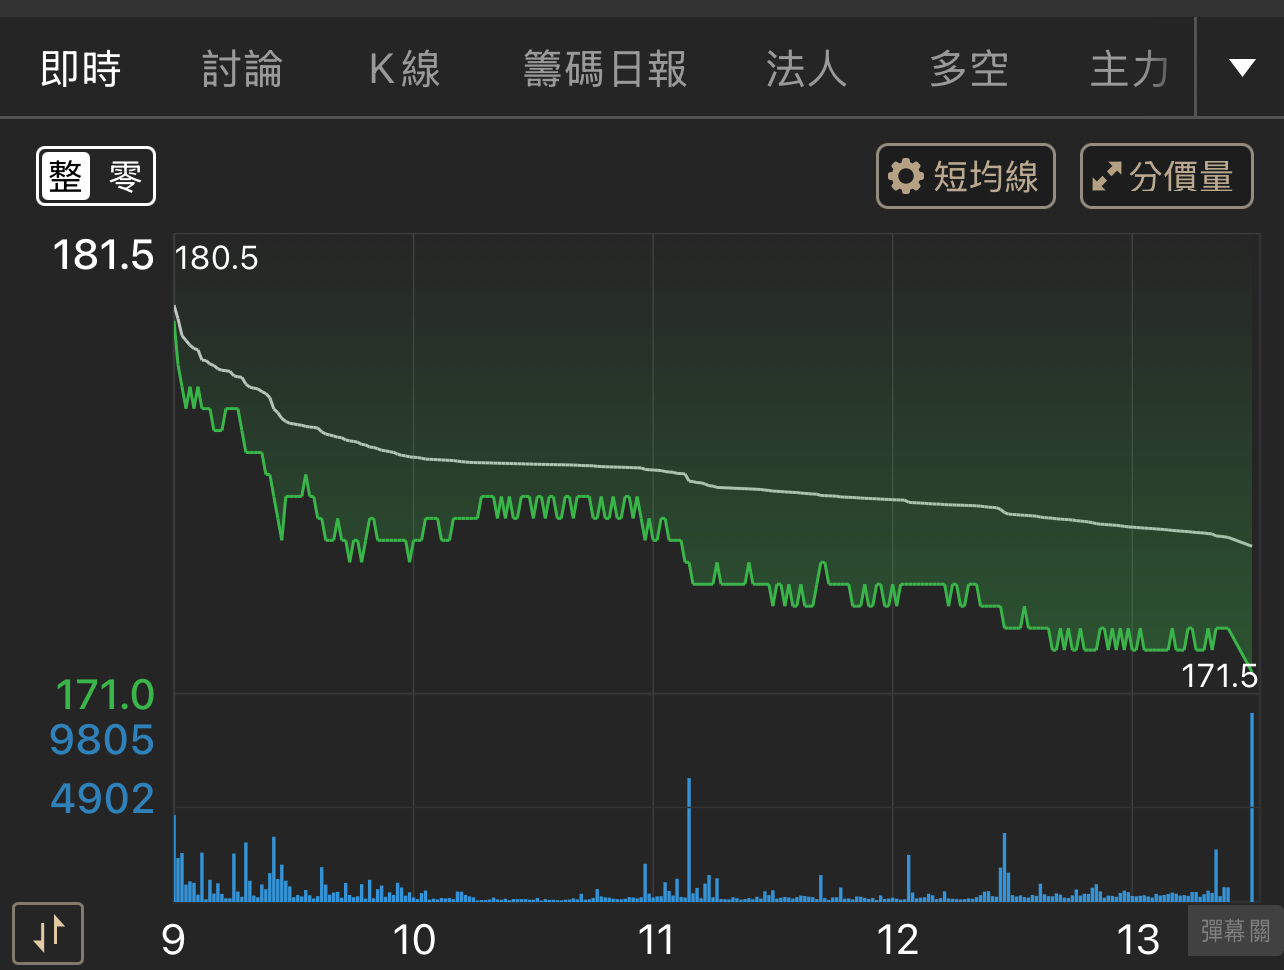This screenshot has height=970, width=1284.
Task: Select the 整 whole-lot toggle option
Action: [x=67, y=177]
